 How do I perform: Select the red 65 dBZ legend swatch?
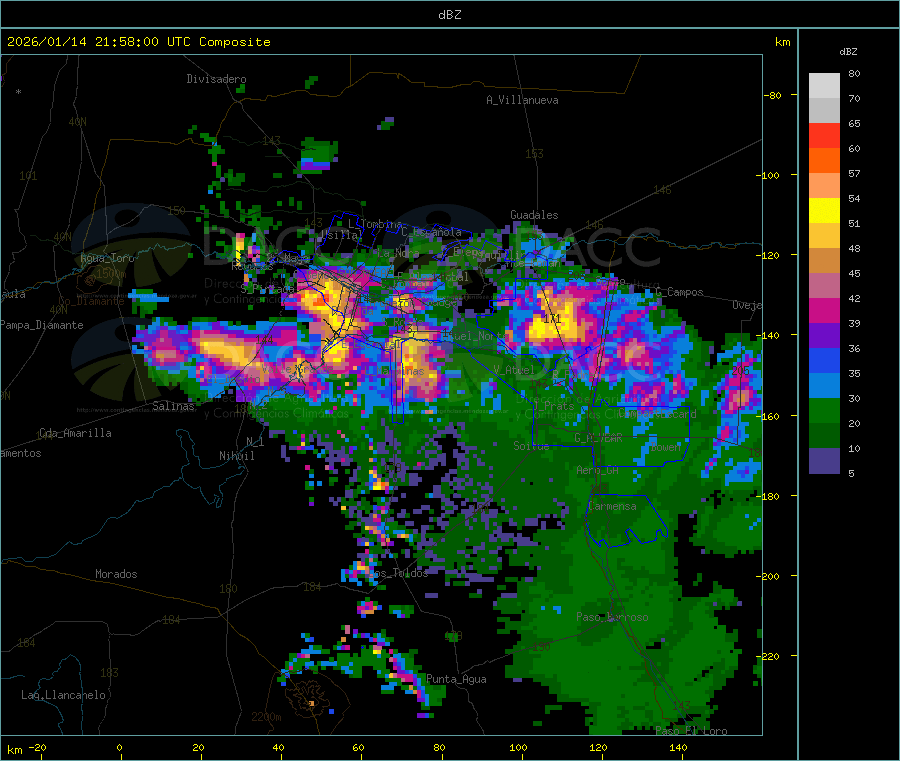pyautogui.click(x=824, y=135)
